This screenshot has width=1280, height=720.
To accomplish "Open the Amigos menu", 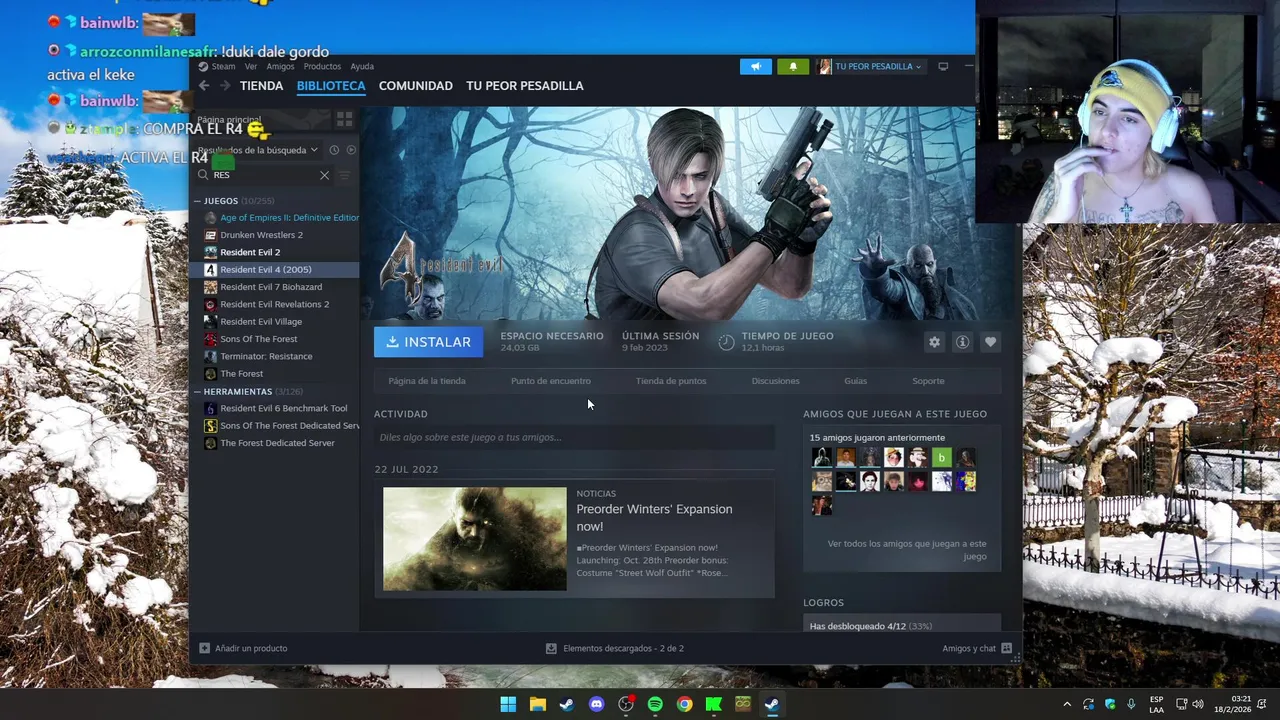I will pyautogui.click(x=280, y=67).
